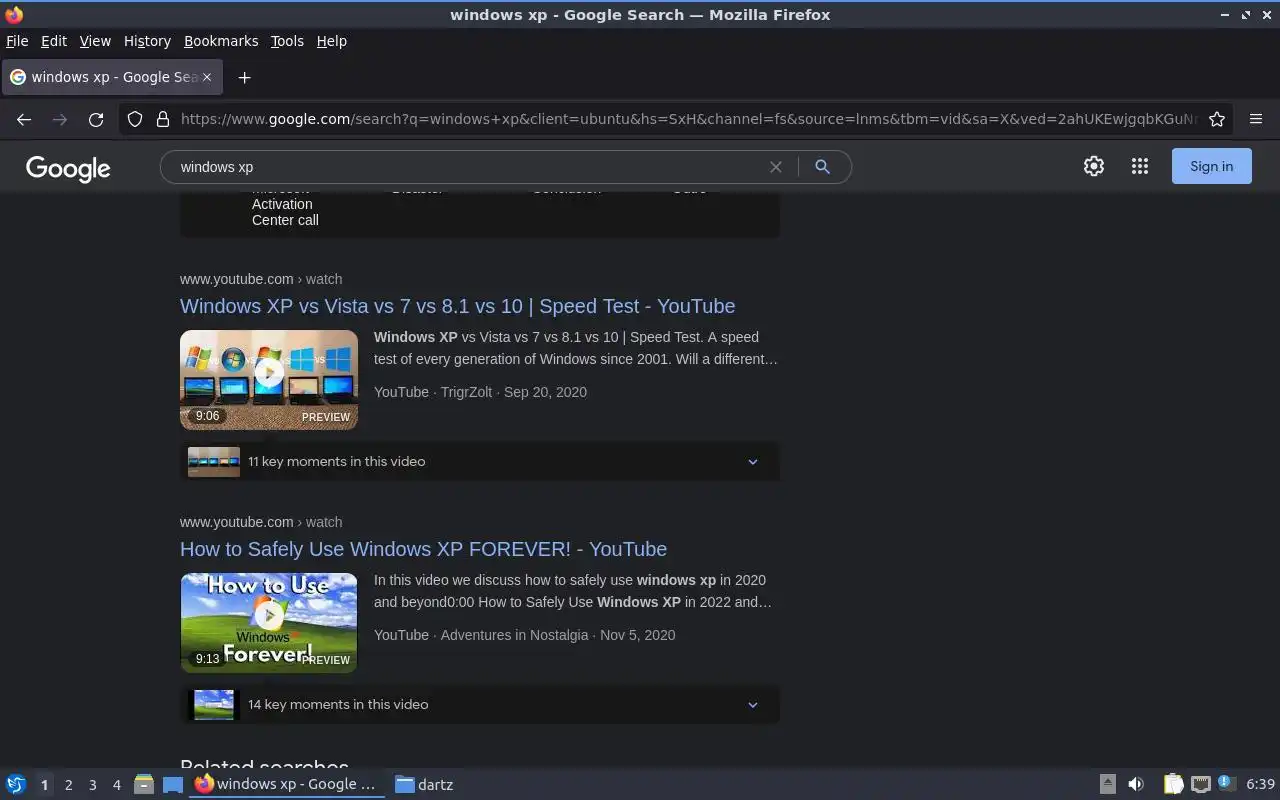Viewport: 1280px width, 800px height.
Task: Switch to workspace 4
Action: tap(116, 785)
